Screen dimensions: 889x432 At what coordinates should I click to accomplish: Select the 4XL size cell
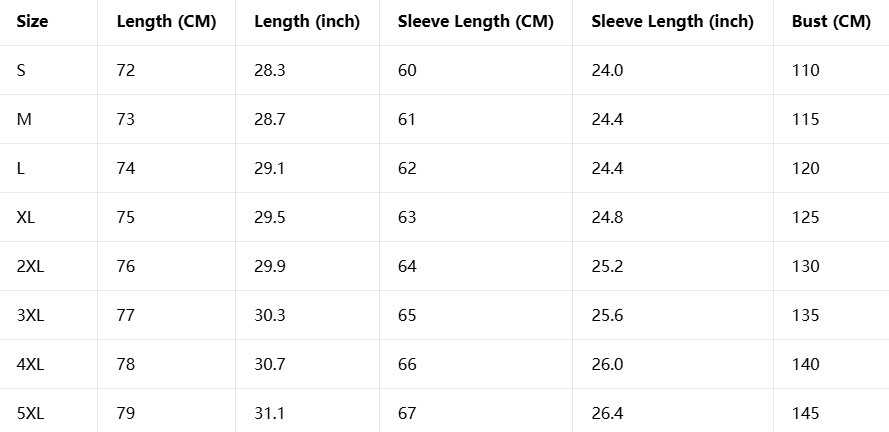coord(31,364)
